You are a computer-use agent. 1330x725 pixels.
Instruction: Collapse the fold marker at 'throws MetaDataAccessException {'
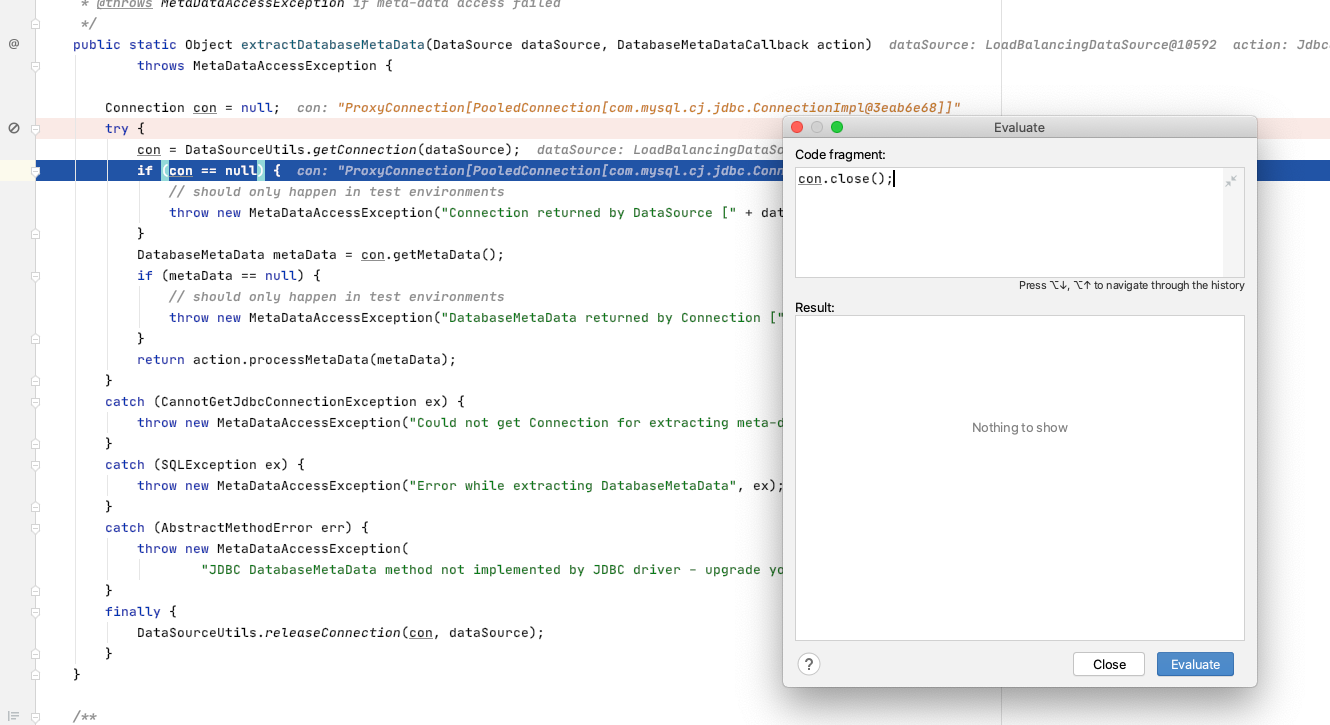click(35, 66)
